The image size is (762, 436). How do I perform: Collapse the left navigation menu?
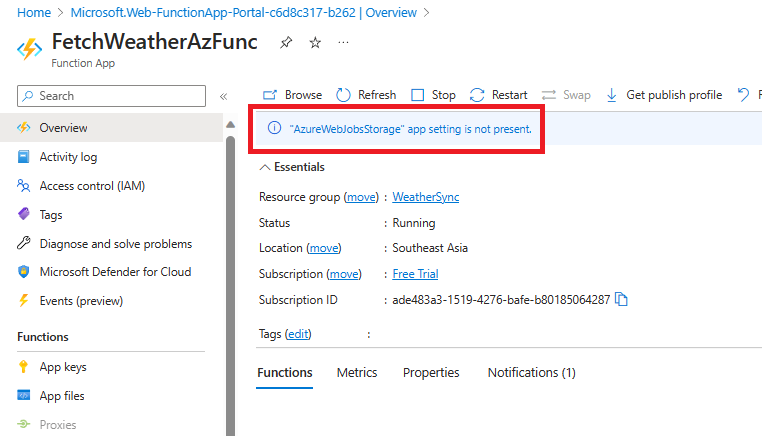pos(224,96)
